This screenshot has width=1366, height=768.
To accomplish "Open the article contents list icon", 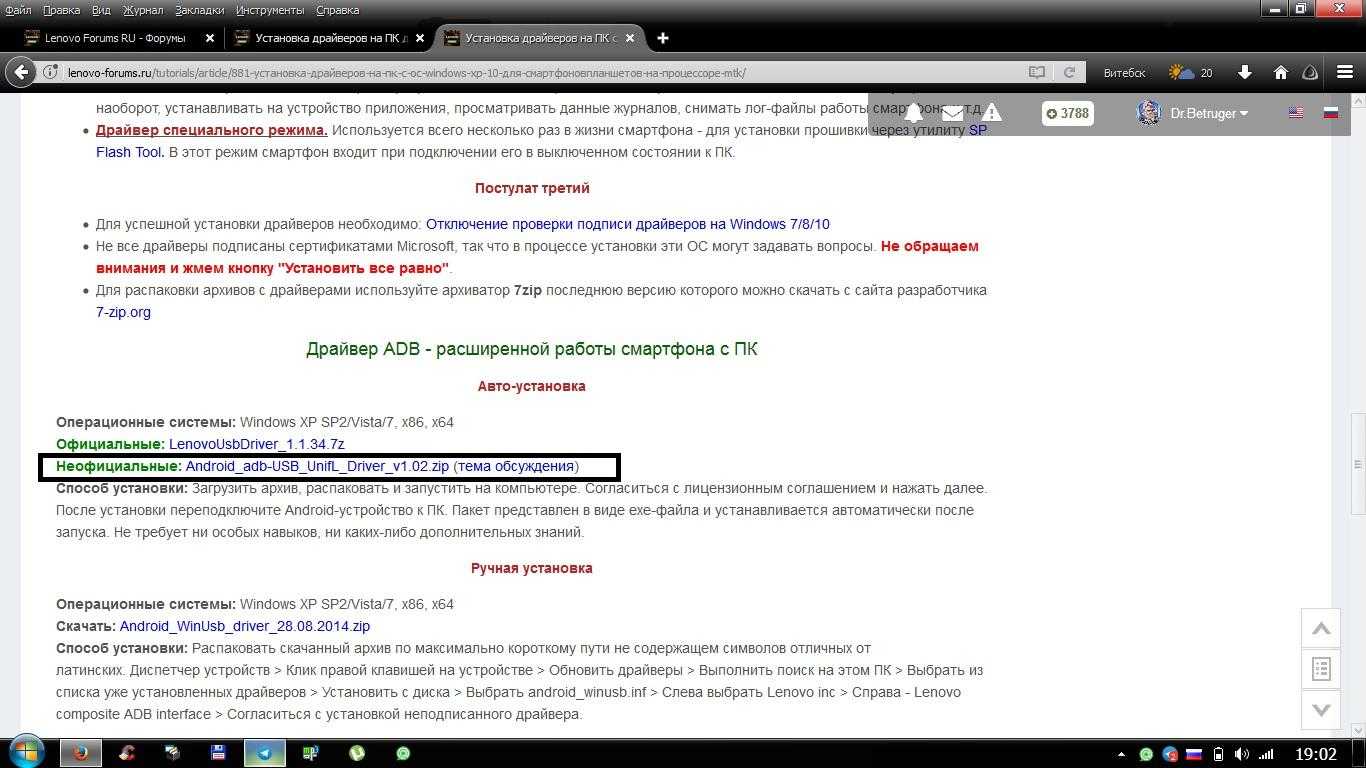I will click(1321, 669).
